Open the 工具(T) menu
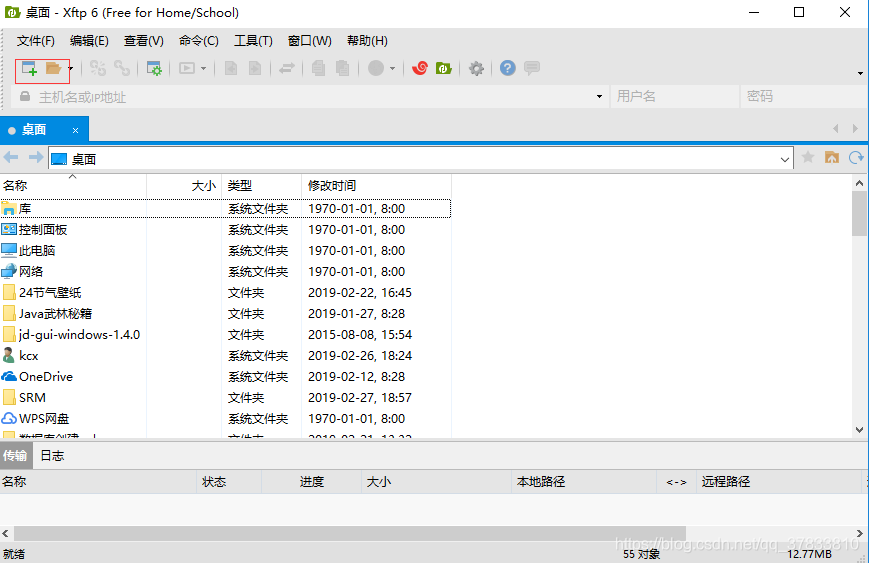The height and width of the screenshot is (563, 869). click(x=253, y=40)
